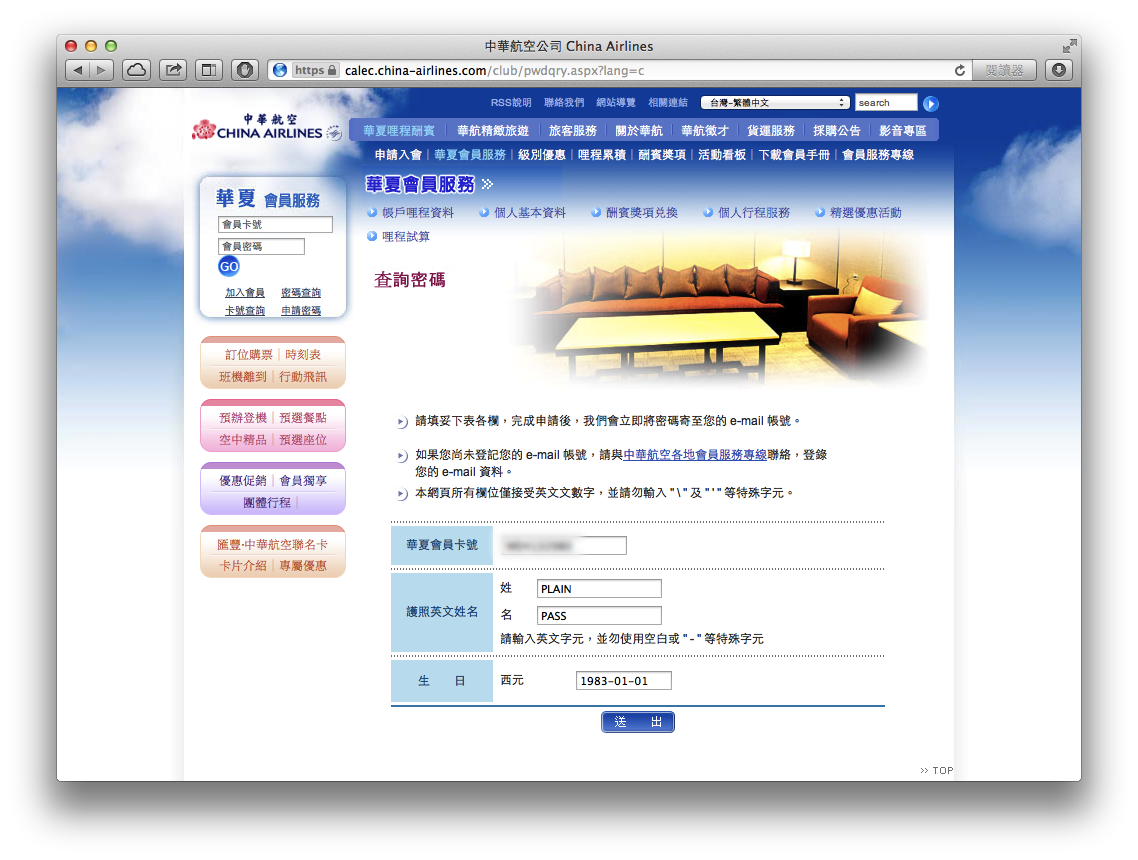Open the 申請入會 submenu item
Screen dimensions: 1138x860
[398, 155]
